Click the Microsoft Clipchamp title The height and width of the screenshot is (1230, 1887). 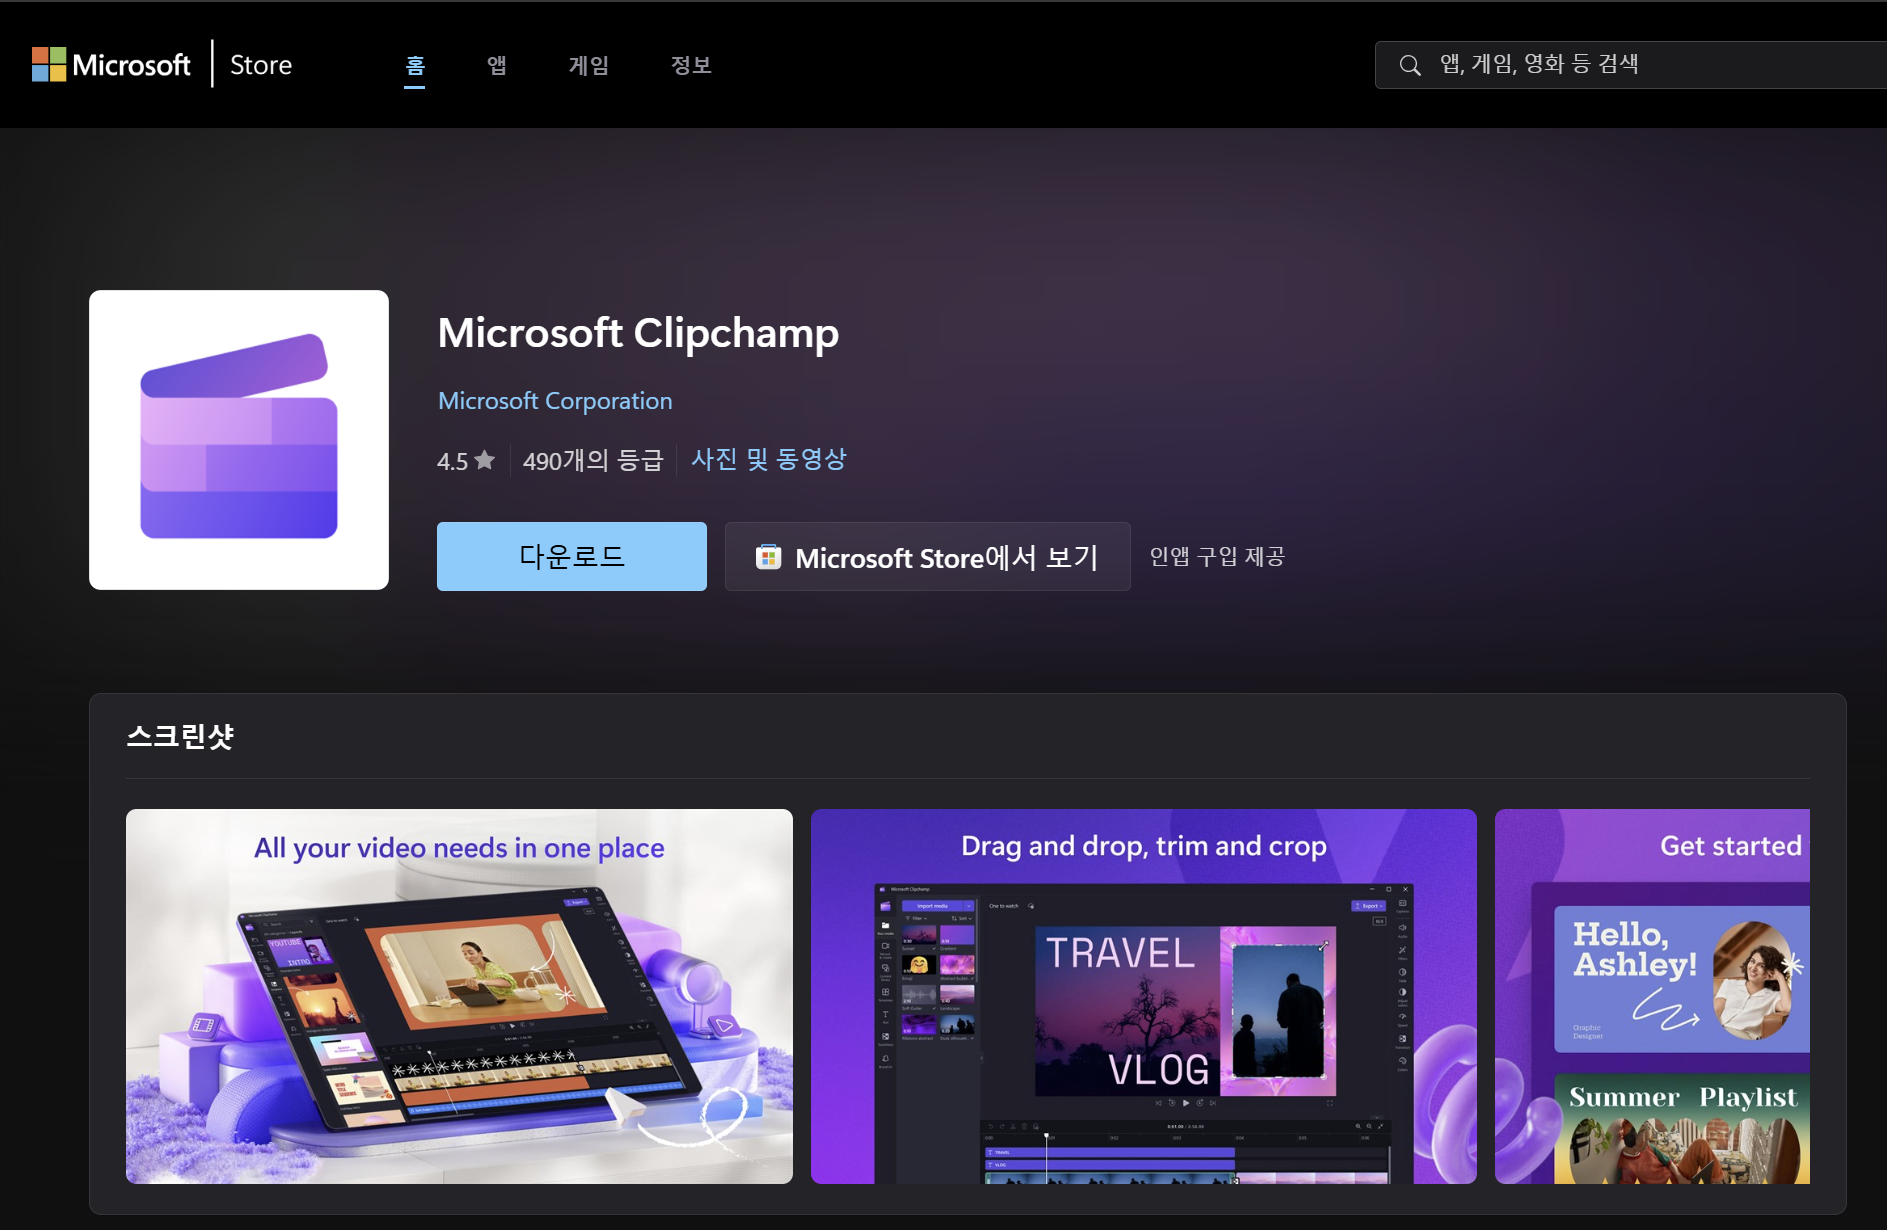click(x=638, y=333)
